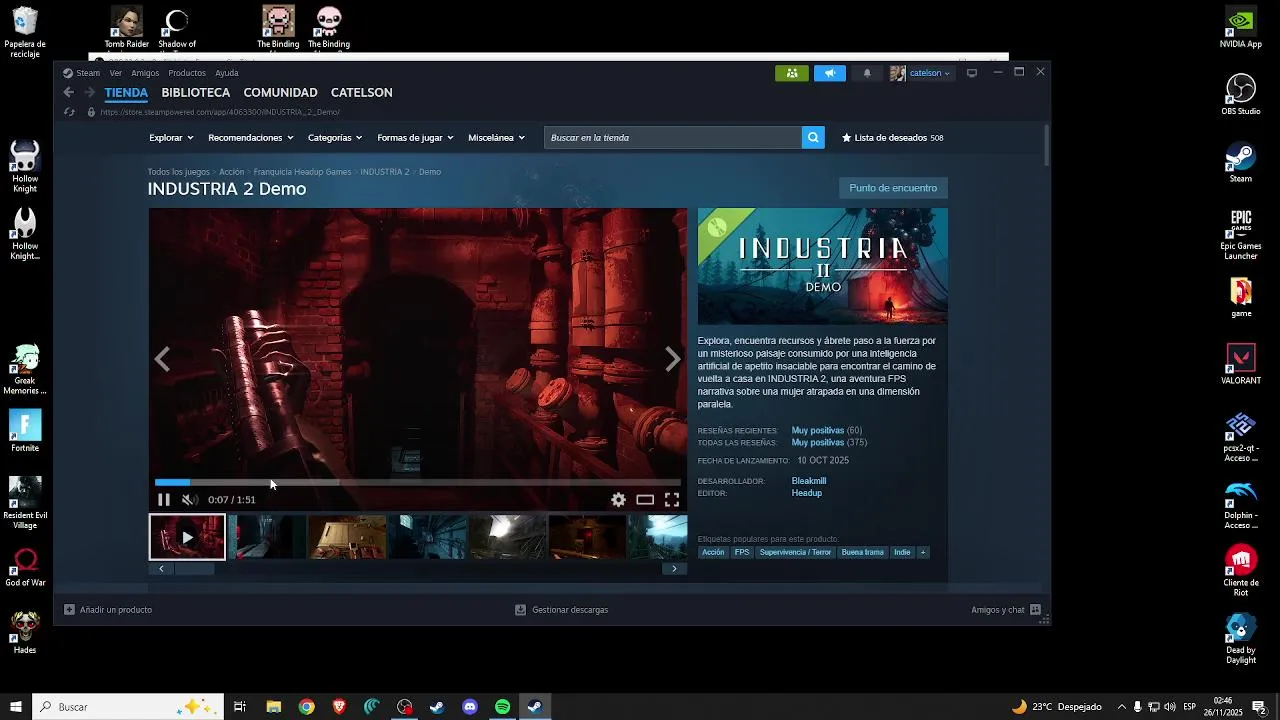This screenshot has height=720, width=1280.
Task: Open video settings gear icon
Action: (x=619, y=500)
